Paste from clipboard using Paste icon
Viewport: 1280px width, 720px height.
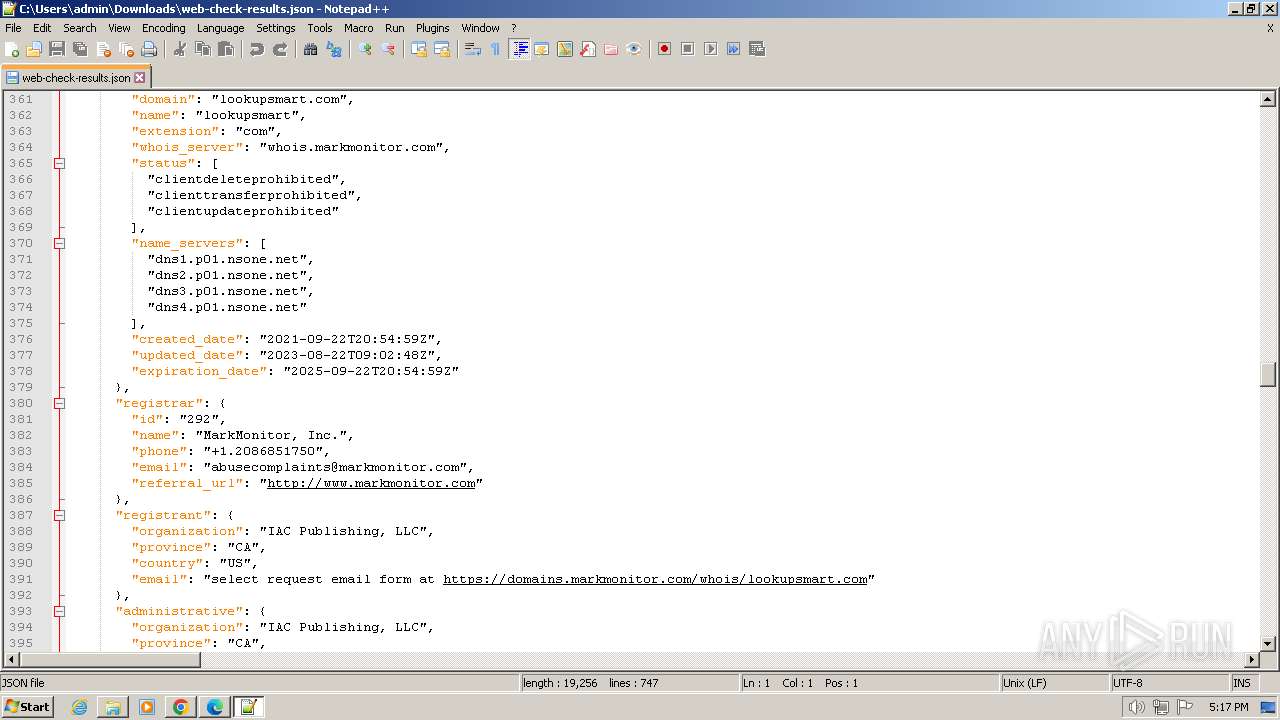tap(226, 49)
